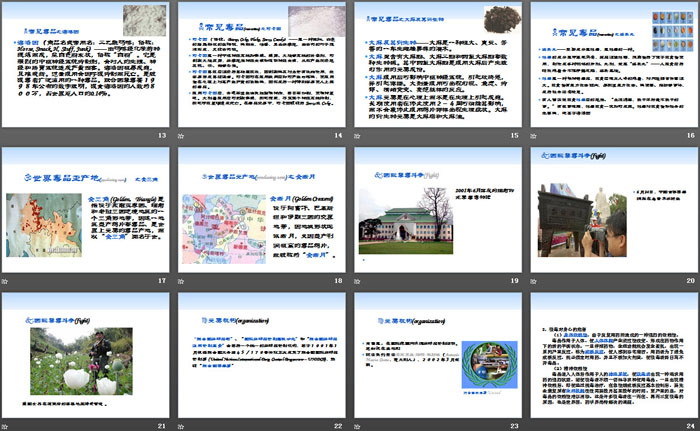This screenshot has height=431, width=700.
Task: Select slide 22 thumbnail about drug control organization
Action: pyautogui.click(x=262, y=355)
